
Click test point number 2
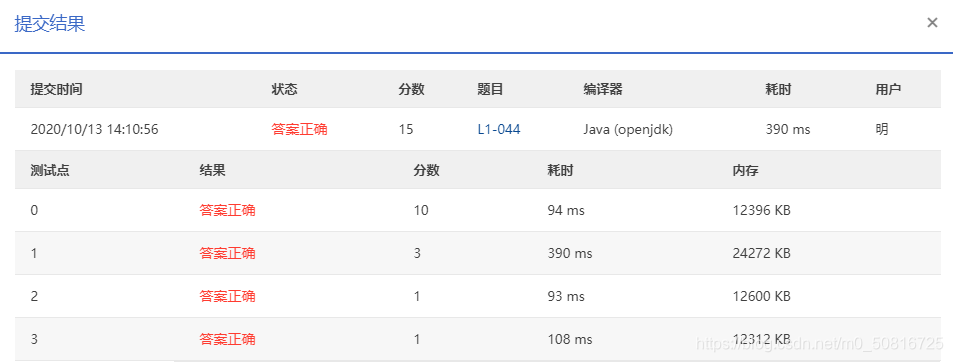click(34, 296)
